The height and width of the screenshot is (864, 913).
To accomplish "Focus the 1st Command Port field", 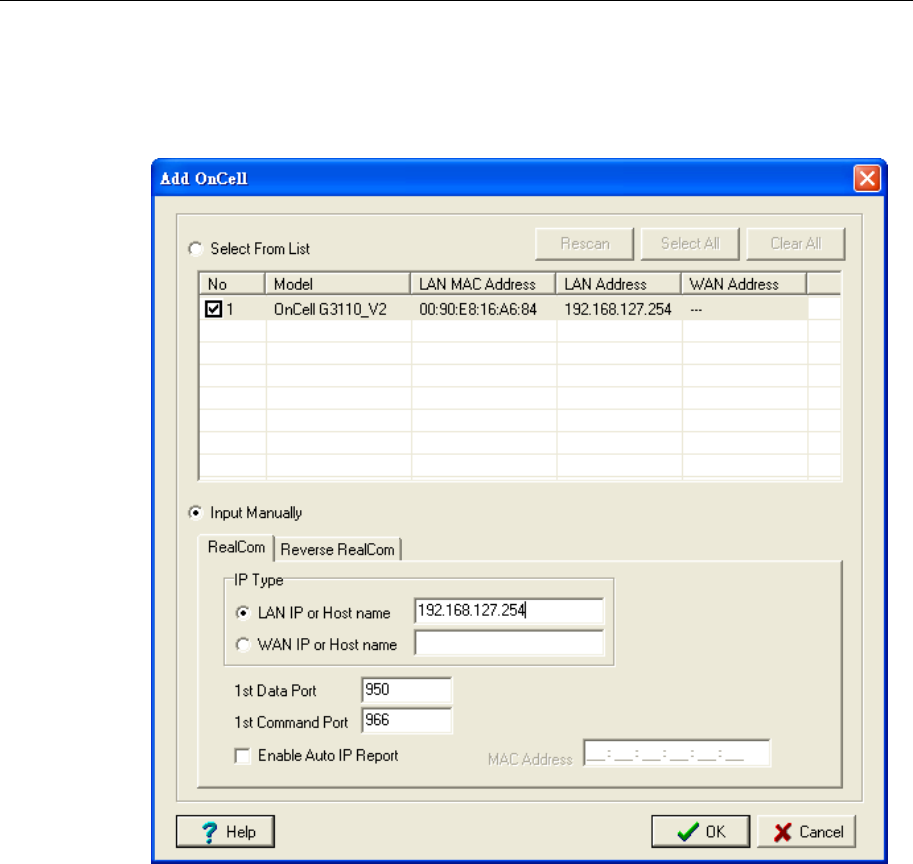I will pos(406,720).
